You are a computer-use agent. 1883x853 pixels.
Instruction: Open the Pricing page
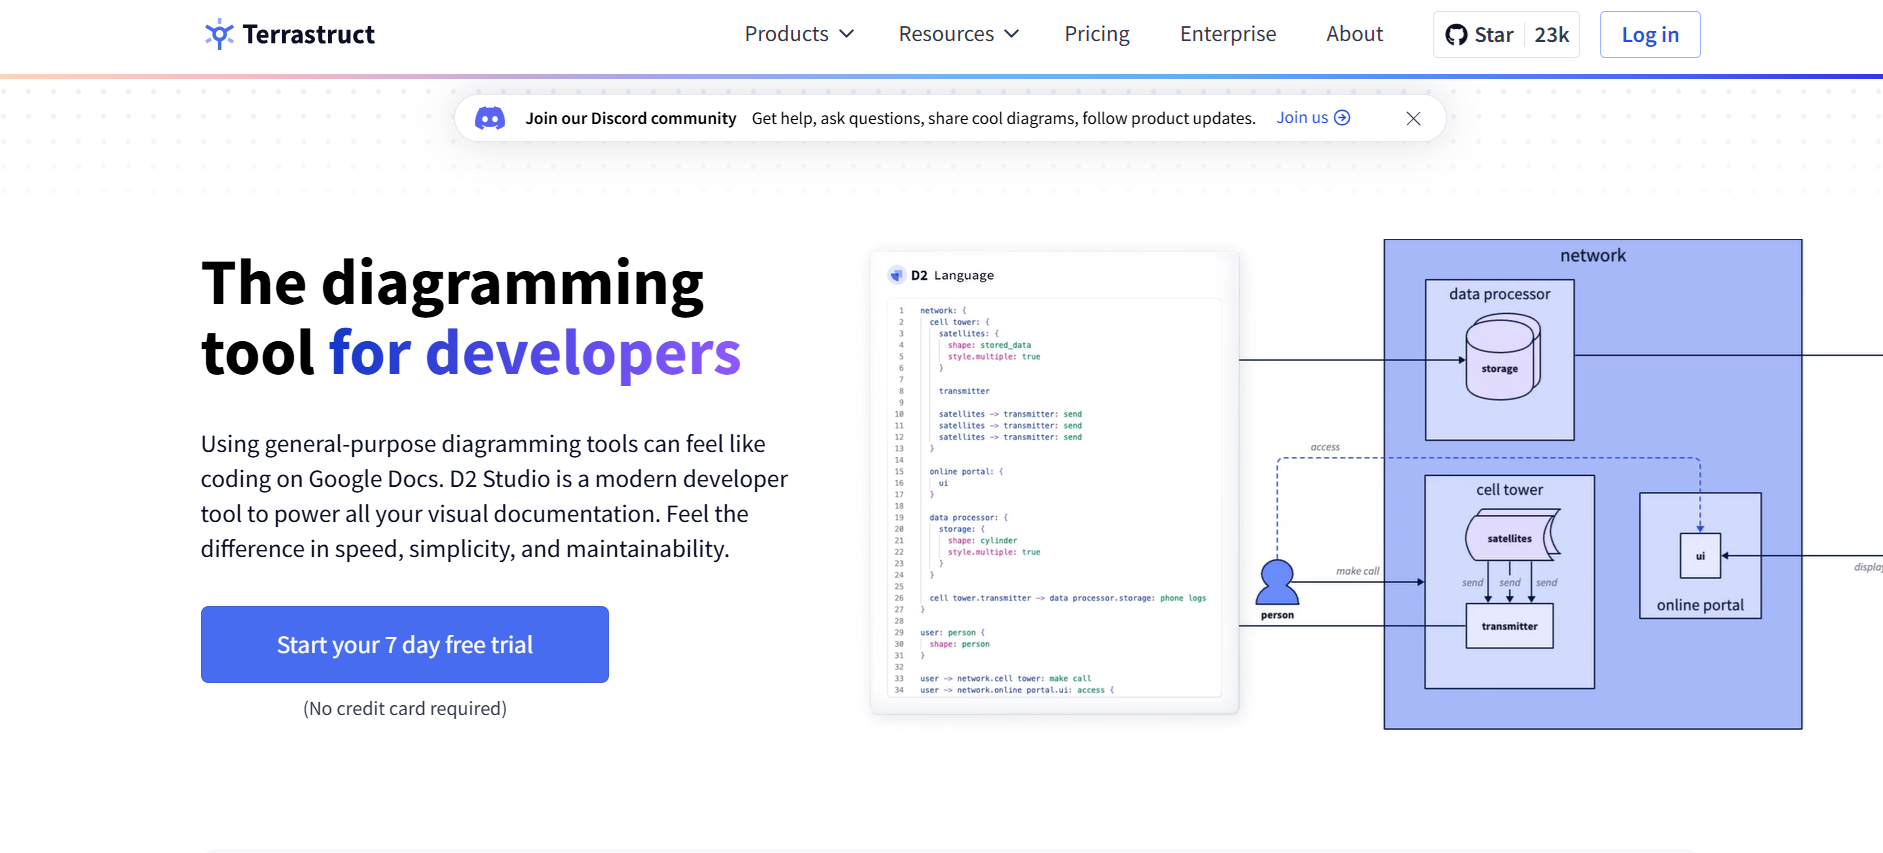point(1097,34)
